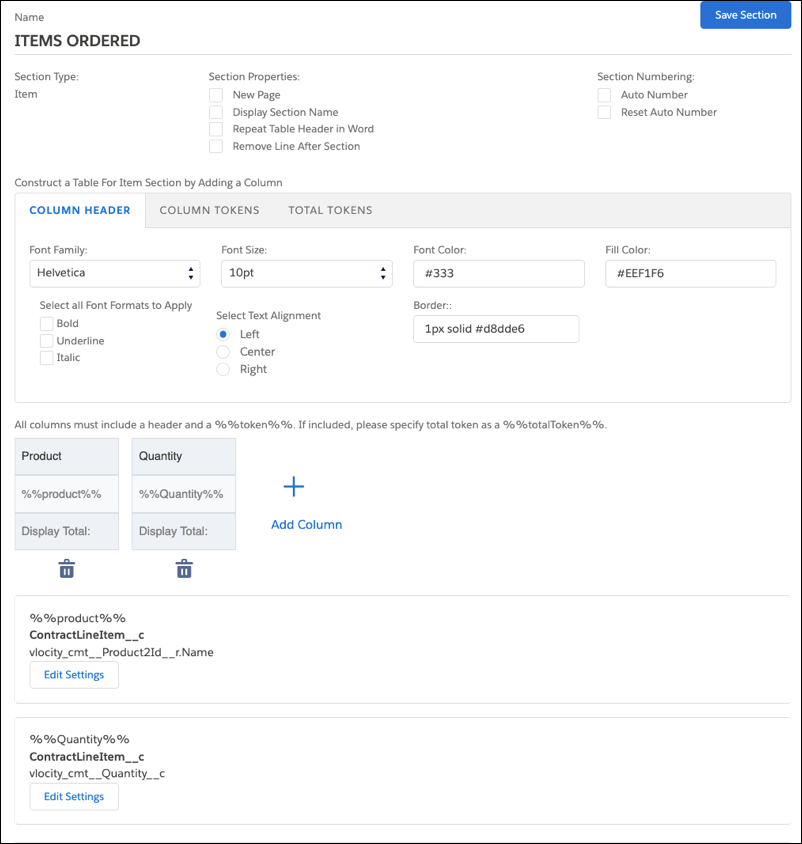Image resolution: width=802 pixels, height=844 pixels.
Task: Delete the Product column with trash icon
Action: 67,569
